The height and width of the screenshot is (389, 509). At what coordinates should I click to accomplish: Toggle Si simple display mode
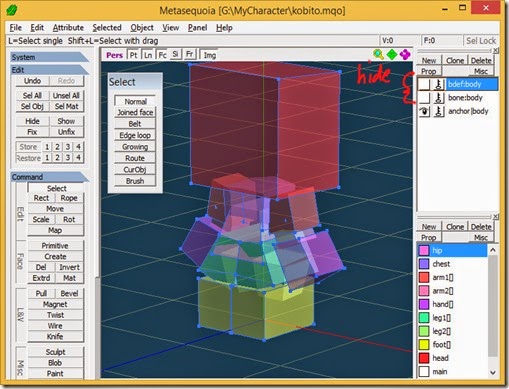[175, 54]
